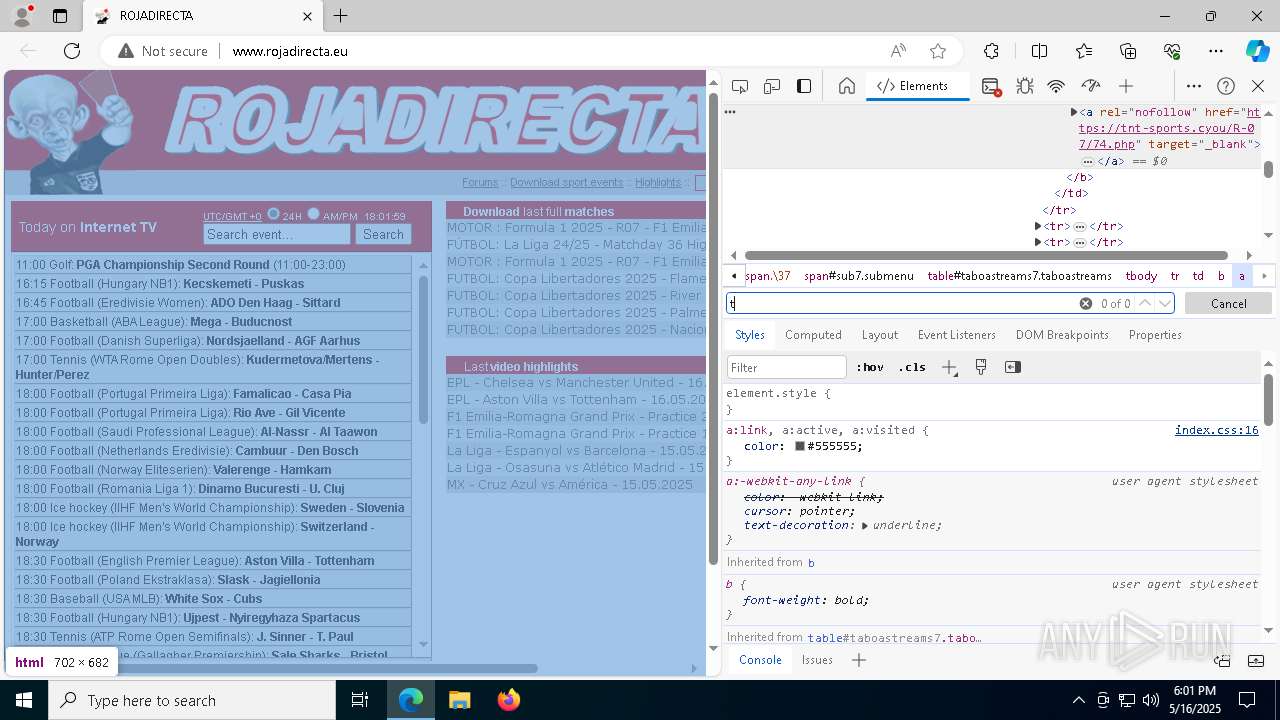This screenshot has width=1280, height=720.
Task: Open the Network wifi icon tool
Action: [x=1056, y=86]
